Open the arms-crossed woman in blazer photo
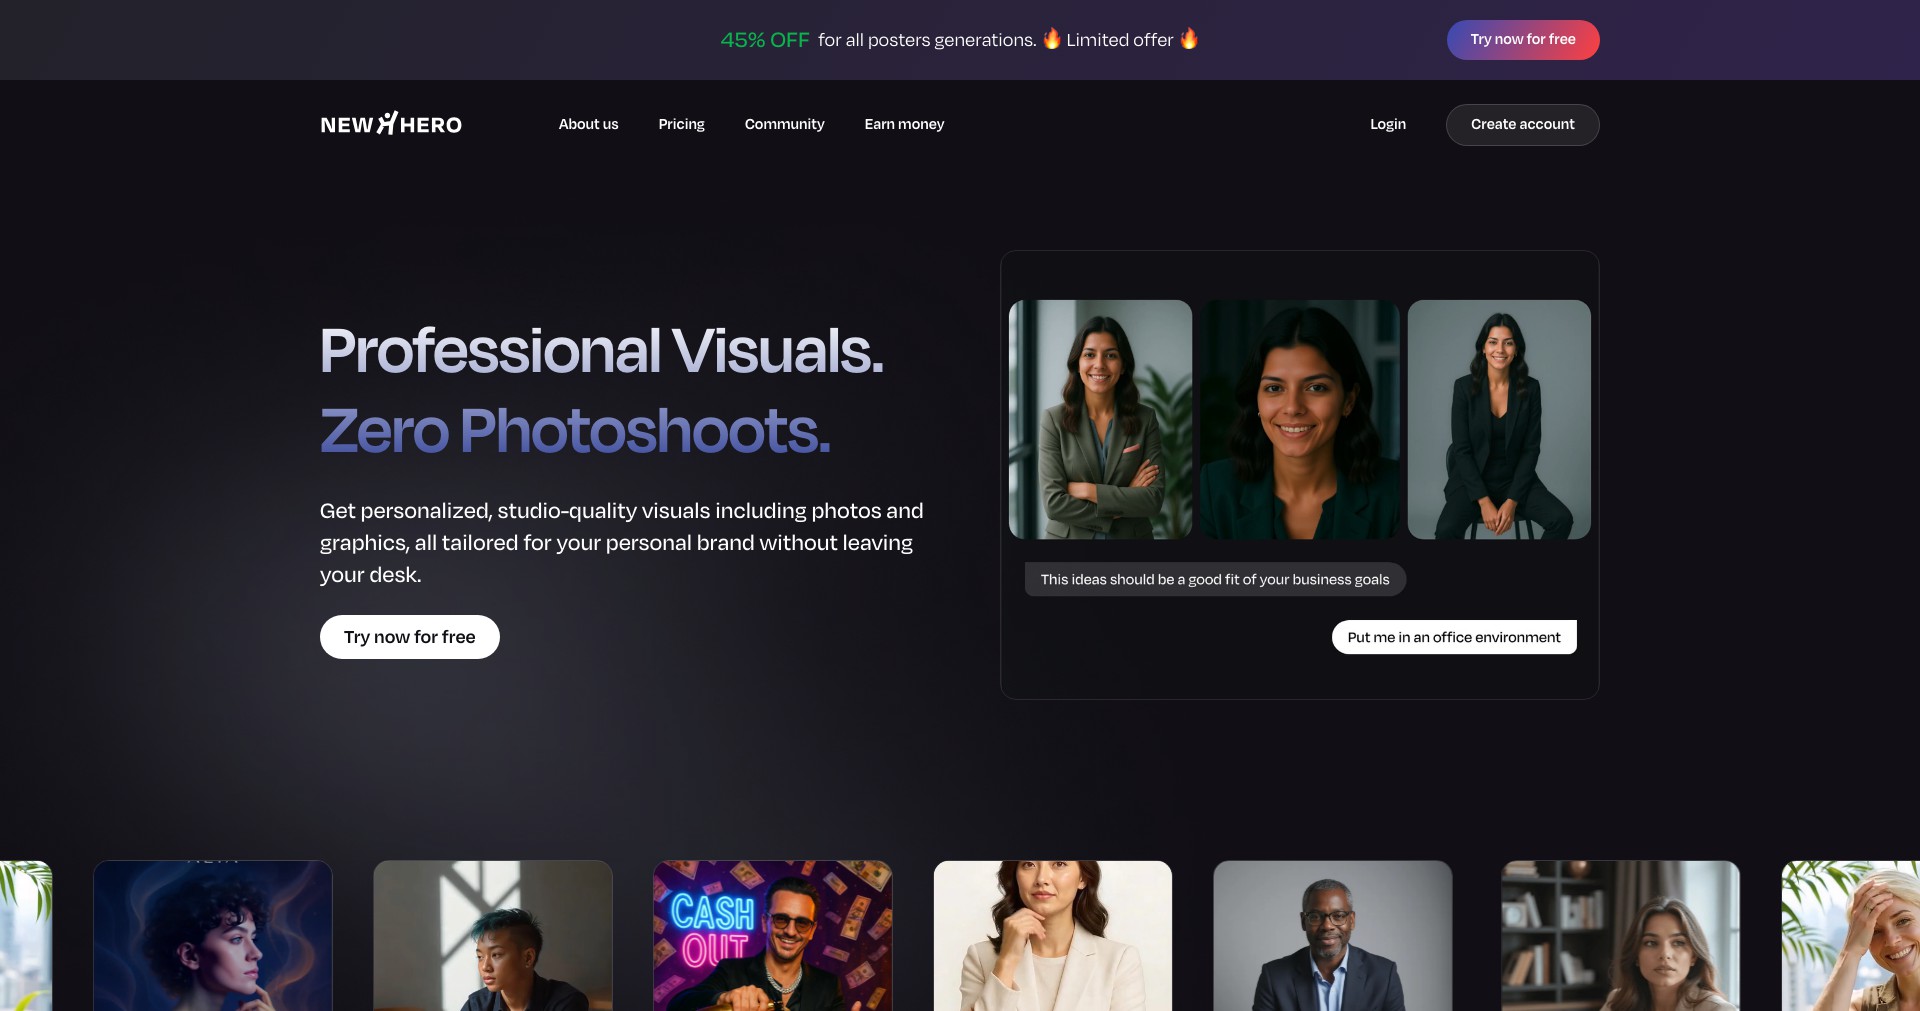The width and height of the screenshot is (1920, 1011). coord(1100,420)
